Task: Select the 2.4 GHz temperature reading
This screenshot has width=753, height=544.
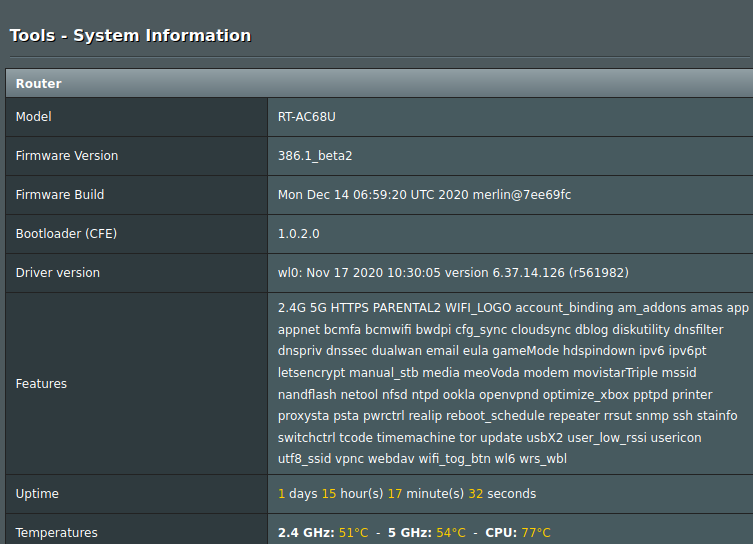Action: click(x=323, y=532)
